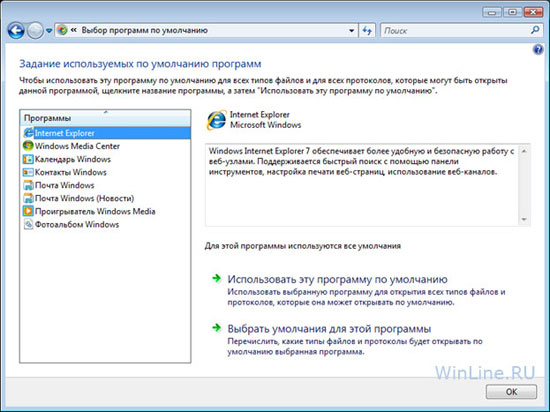This screenshot has width=550, height=412.
Task: Click the Проигрыватель Windows Media icon
Action: click(28, 211)
